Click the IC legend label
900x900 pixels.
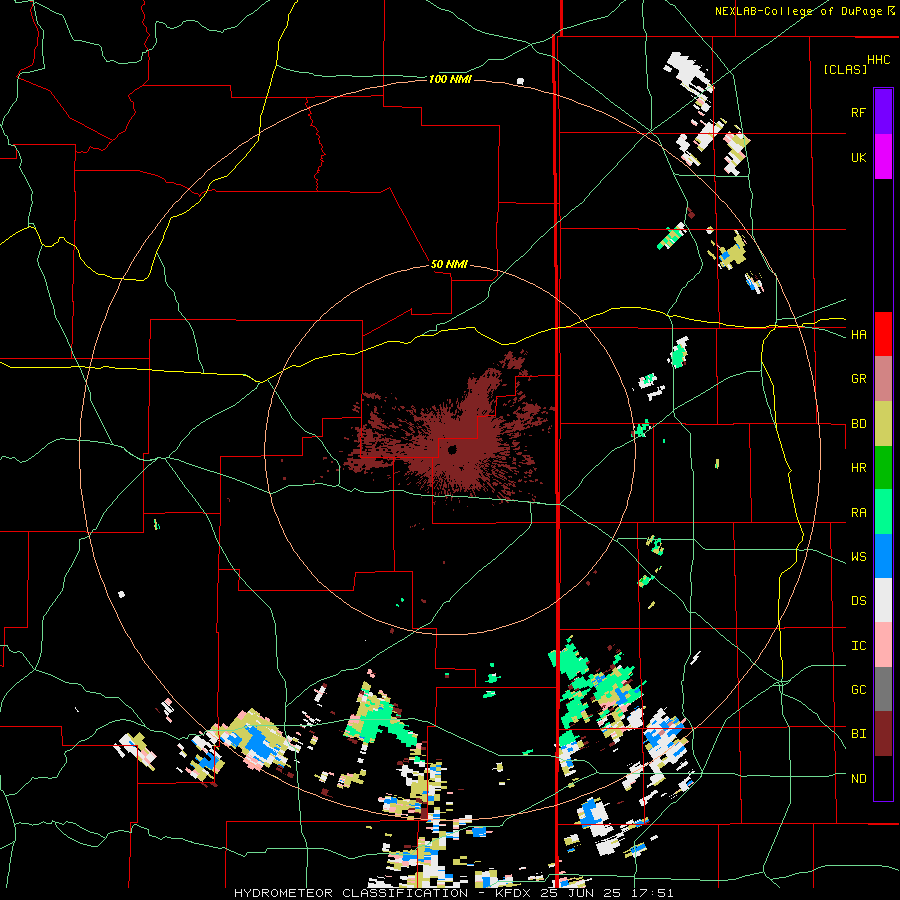pyautogui.click(x=858, y=646)
